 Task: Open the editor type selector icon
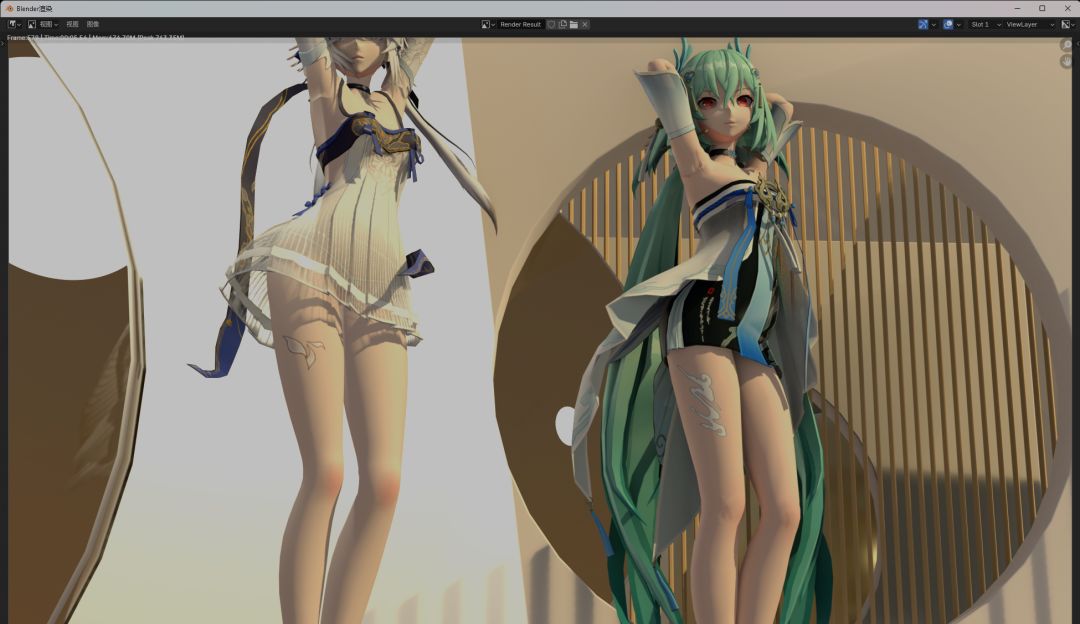coord(14,24)
